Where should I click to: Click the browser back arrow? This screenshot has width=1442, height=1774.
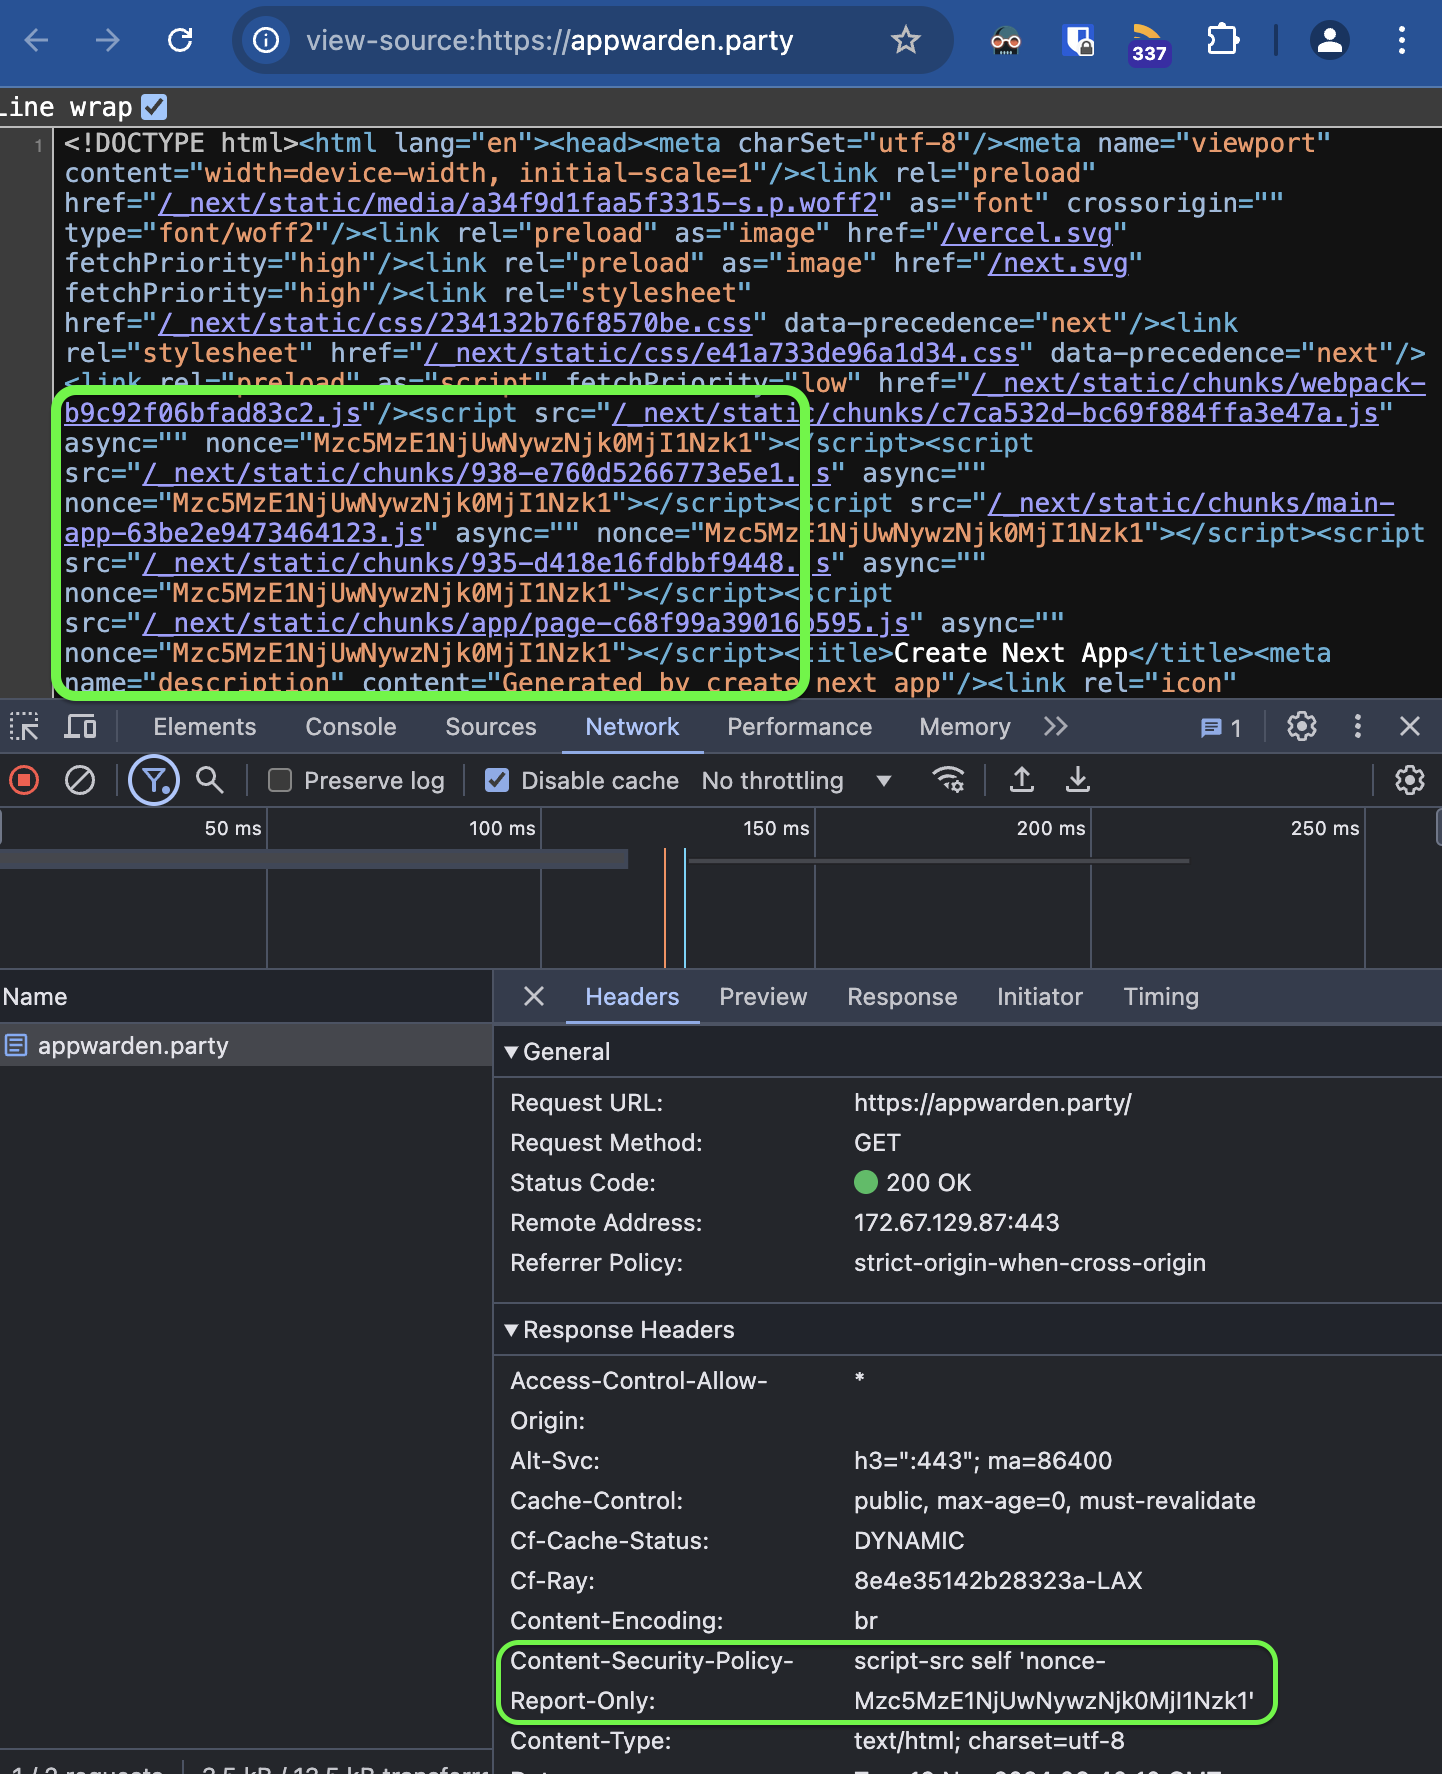coord(37,40)
